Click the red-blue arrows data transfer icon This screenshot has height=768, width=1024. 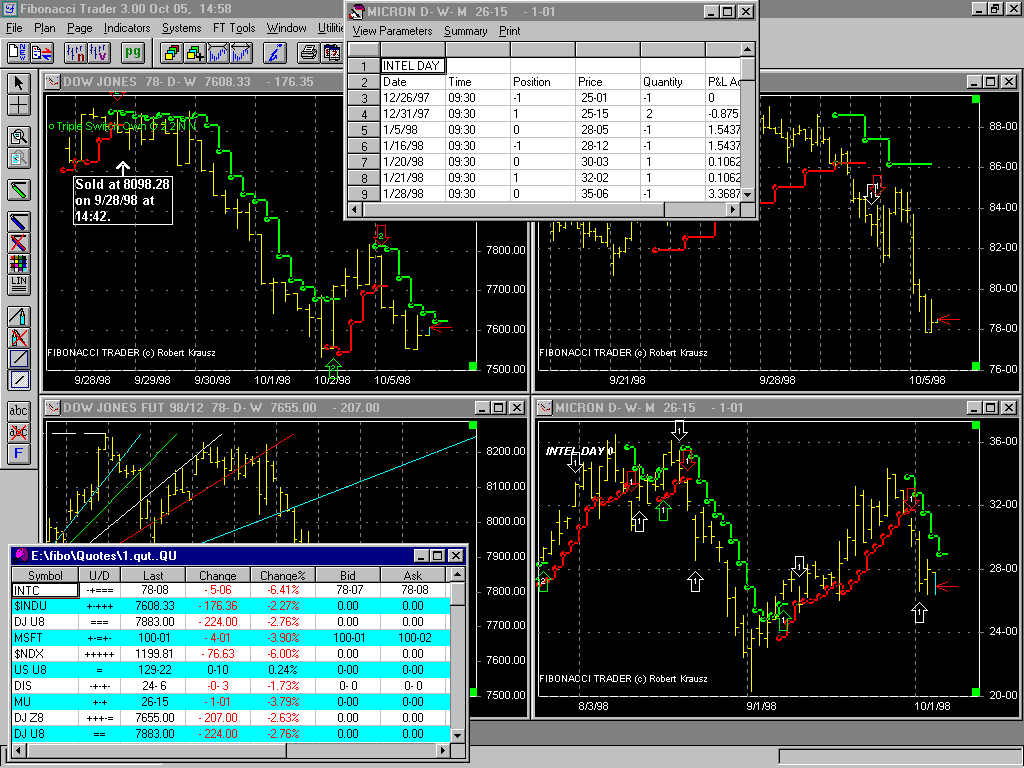point(42,52)
